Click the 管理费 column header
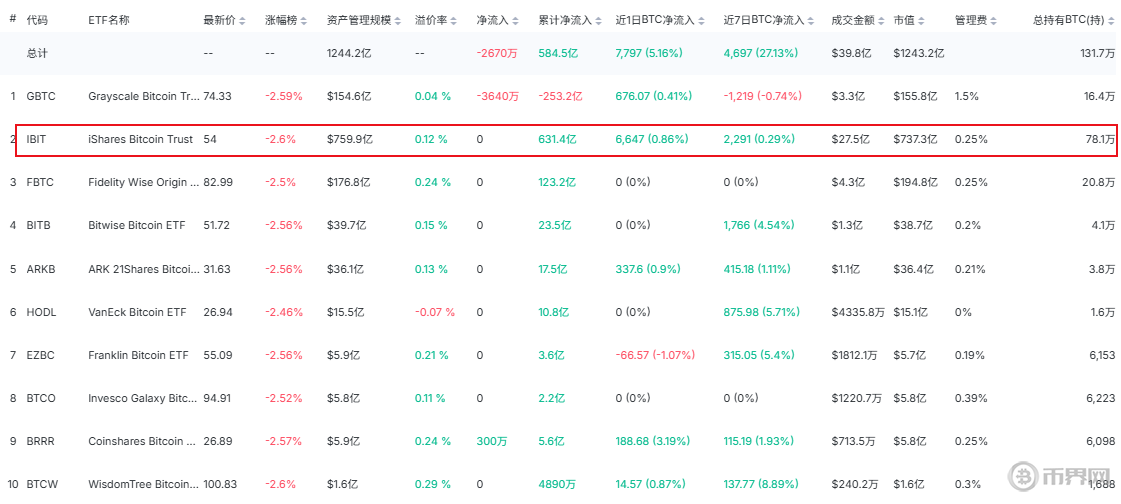This screenshot has height=504, width=1121. 971,20
